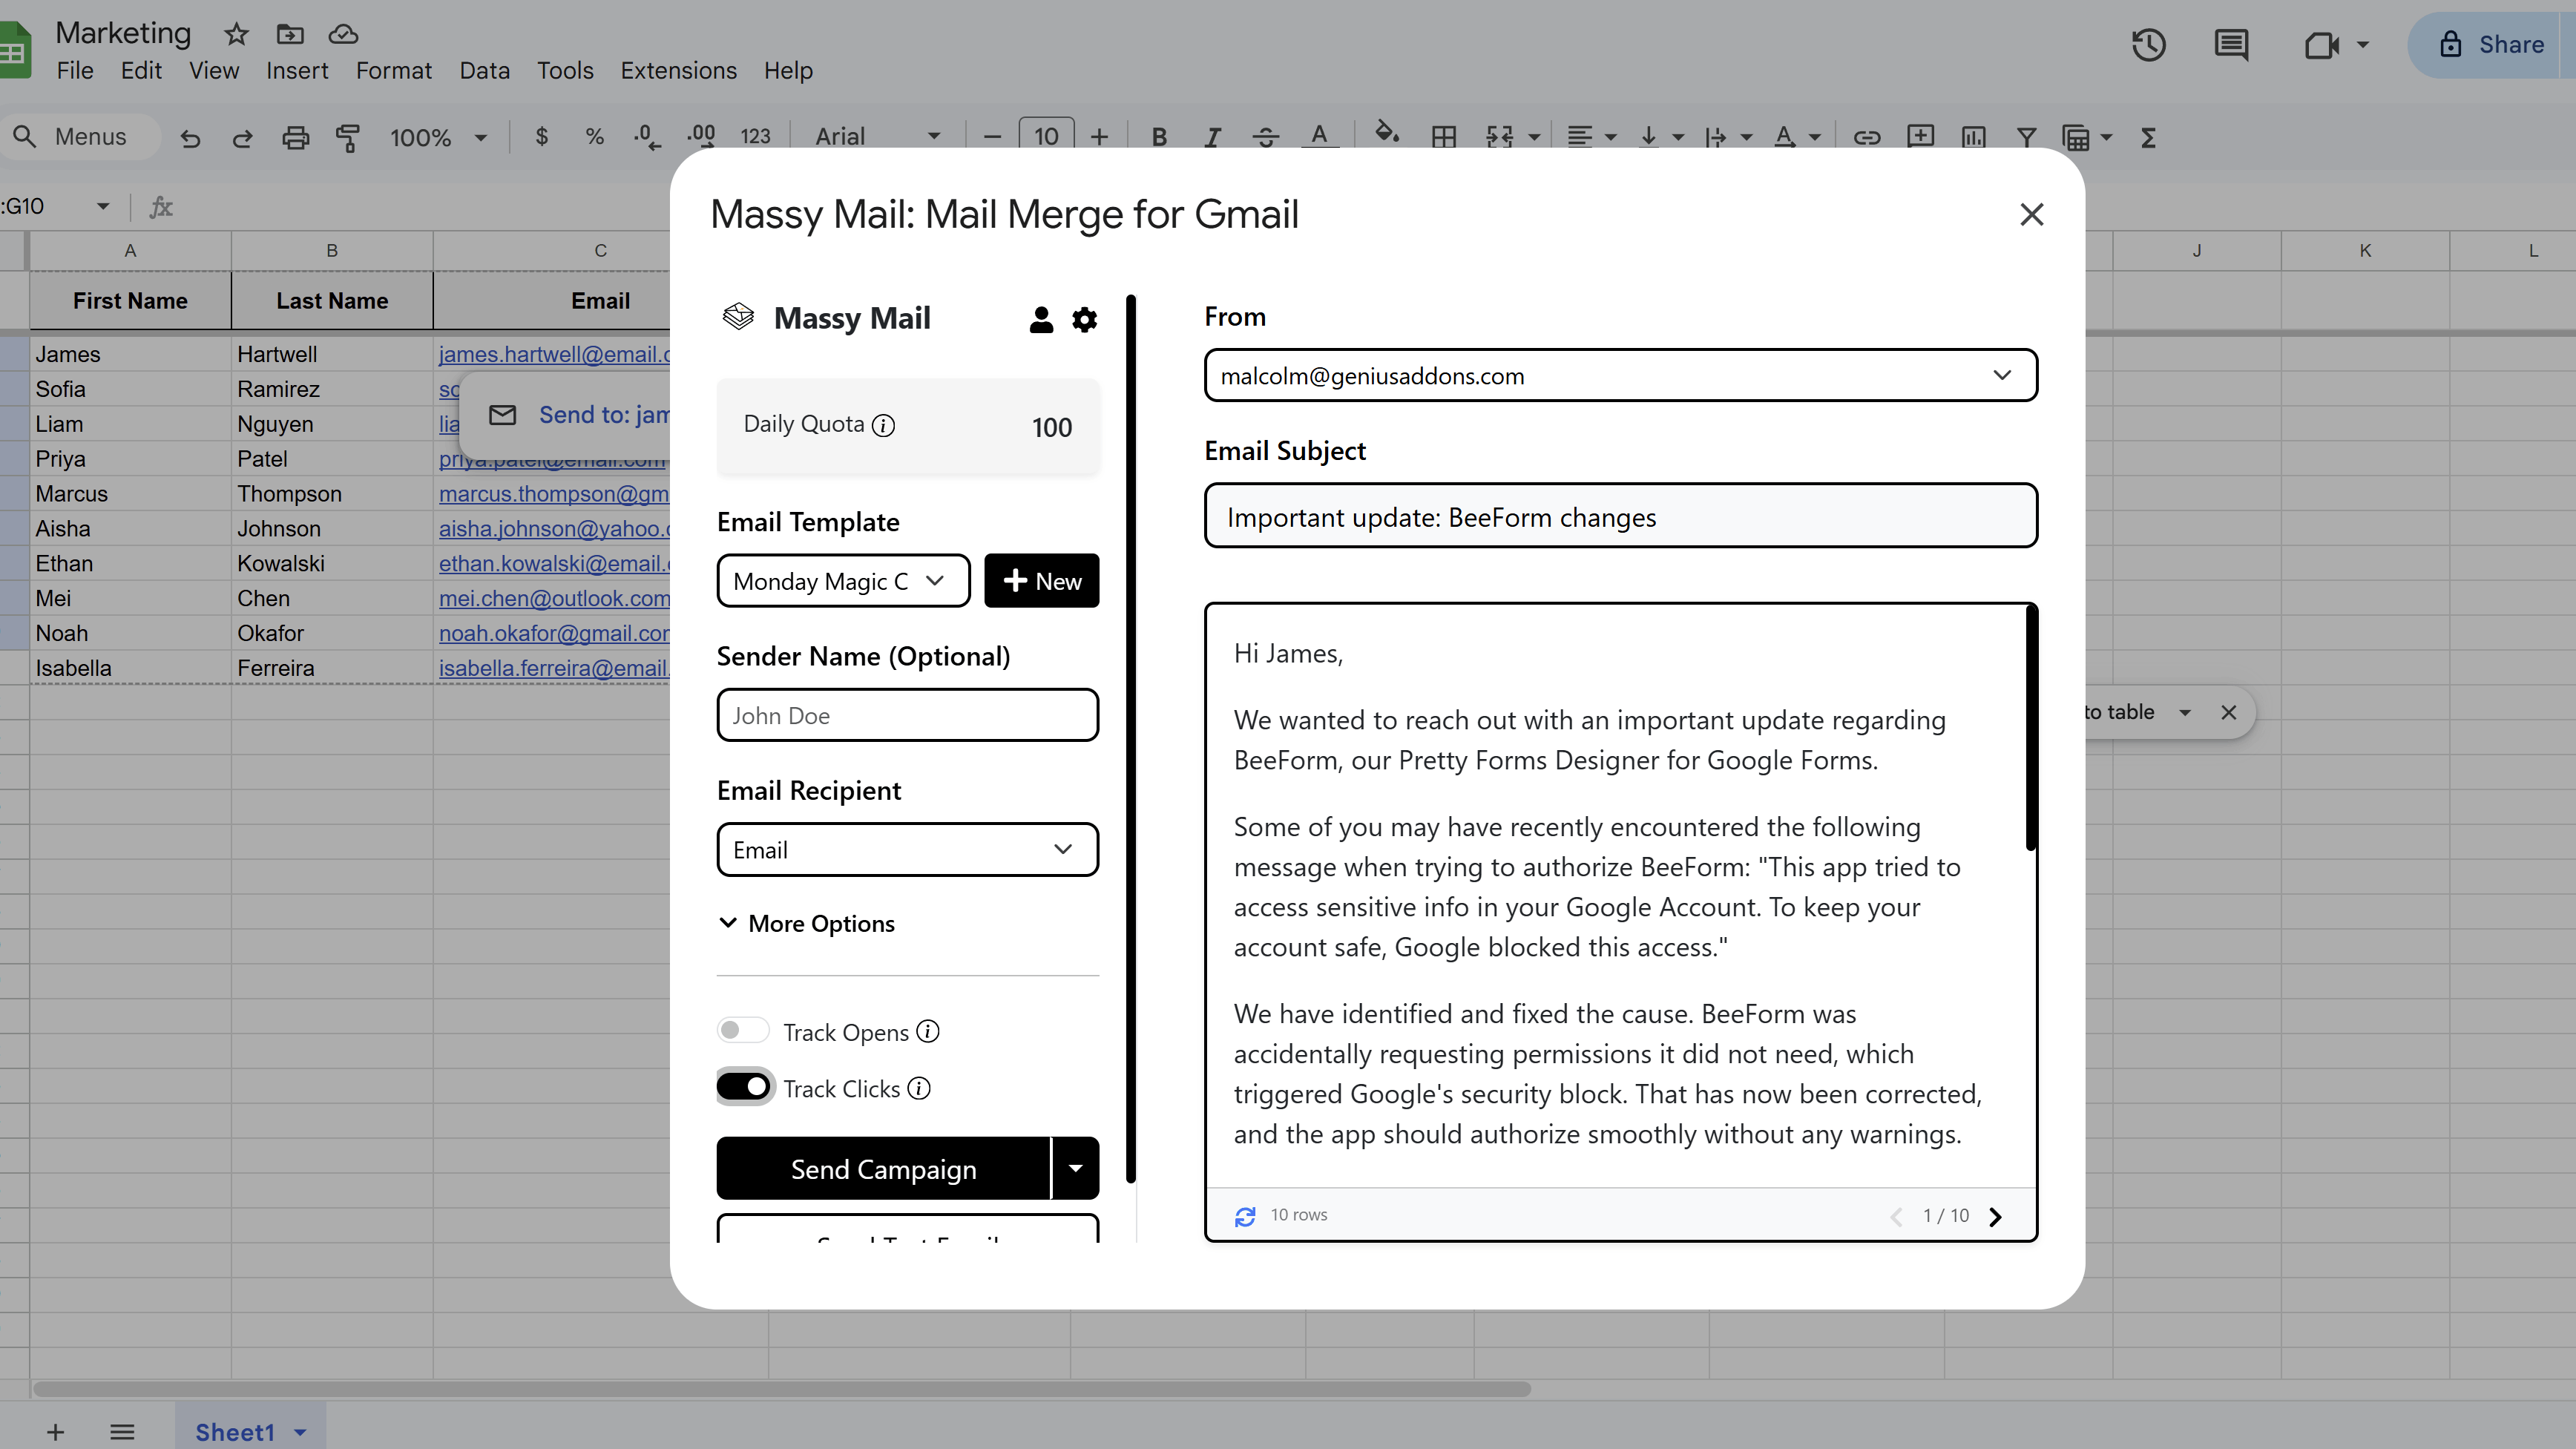Click the Send Campaign button

(x=883, y=1168)
